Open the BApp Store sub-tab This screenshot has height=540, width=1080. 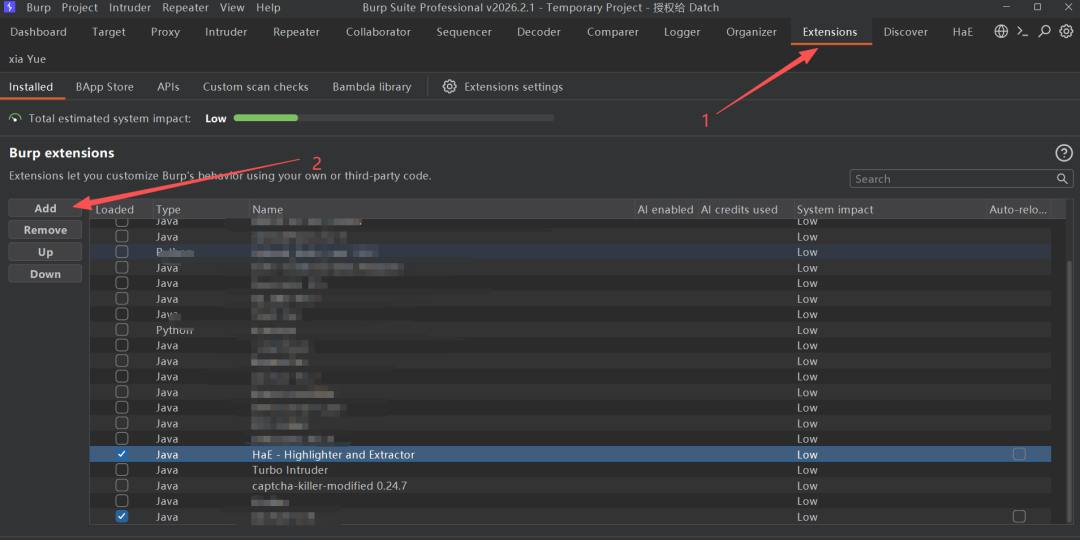pos(105,87)
